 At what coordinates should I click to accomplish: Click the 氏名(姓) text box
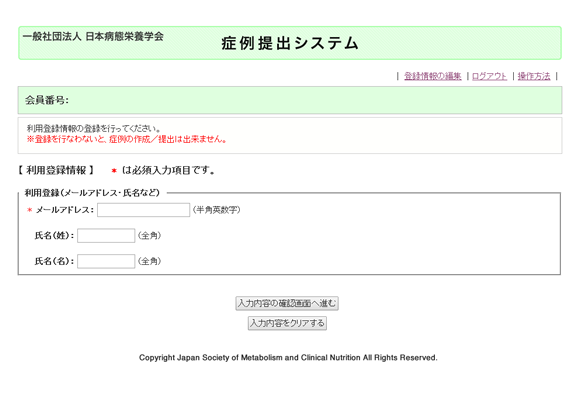106,236
